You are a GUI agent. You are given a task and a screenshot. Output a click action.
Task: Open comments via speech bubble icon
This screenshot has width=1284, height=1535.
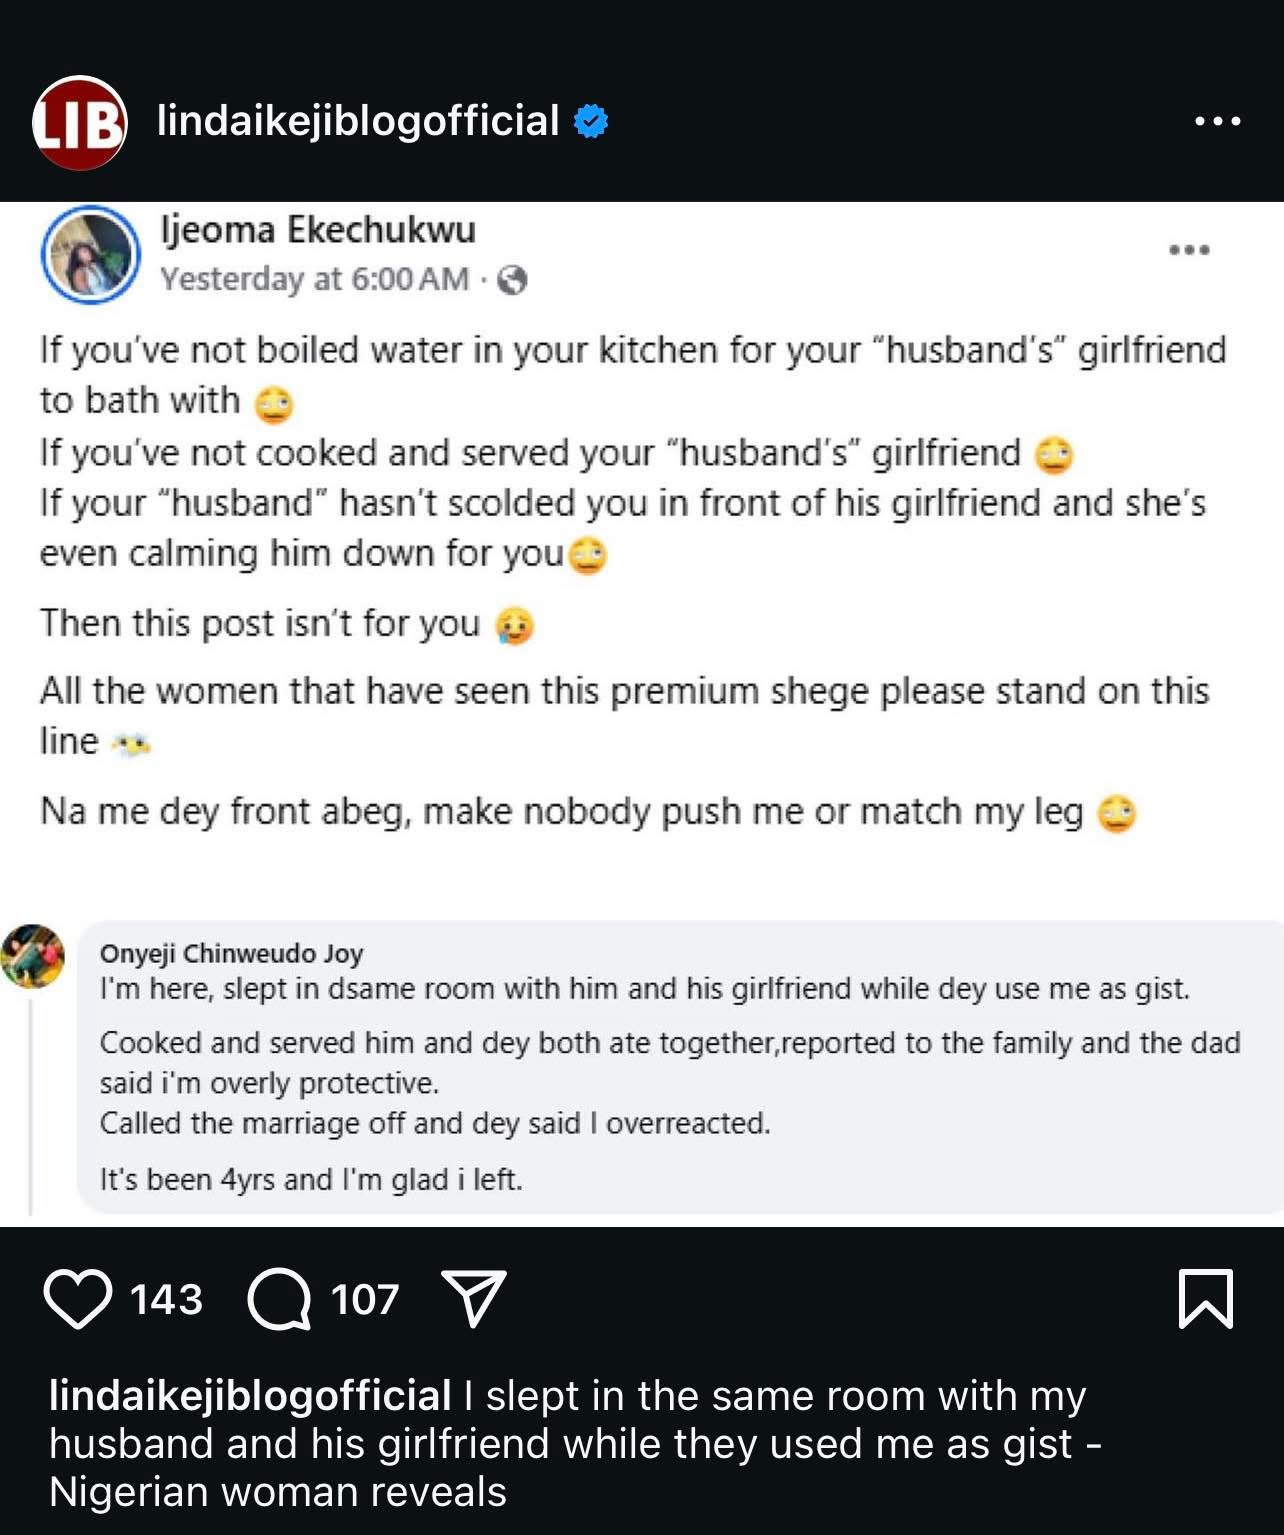click(280, 1299)
